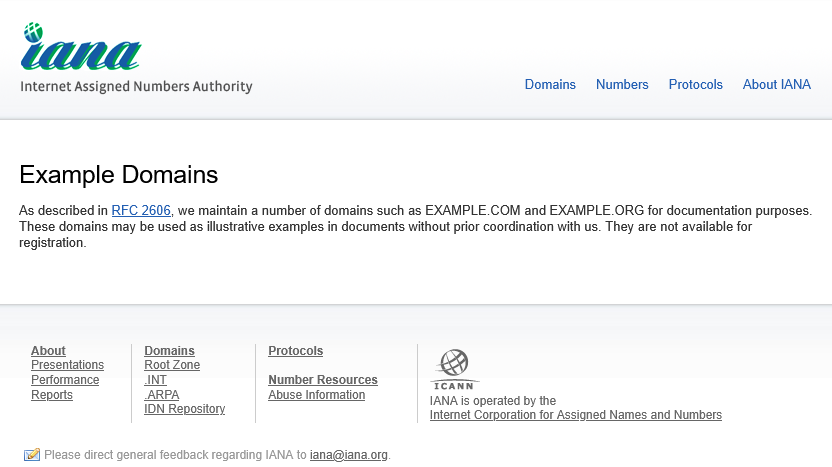832x467 pixels.
Task: Visit the Presentations footer link
Action: 67,365
